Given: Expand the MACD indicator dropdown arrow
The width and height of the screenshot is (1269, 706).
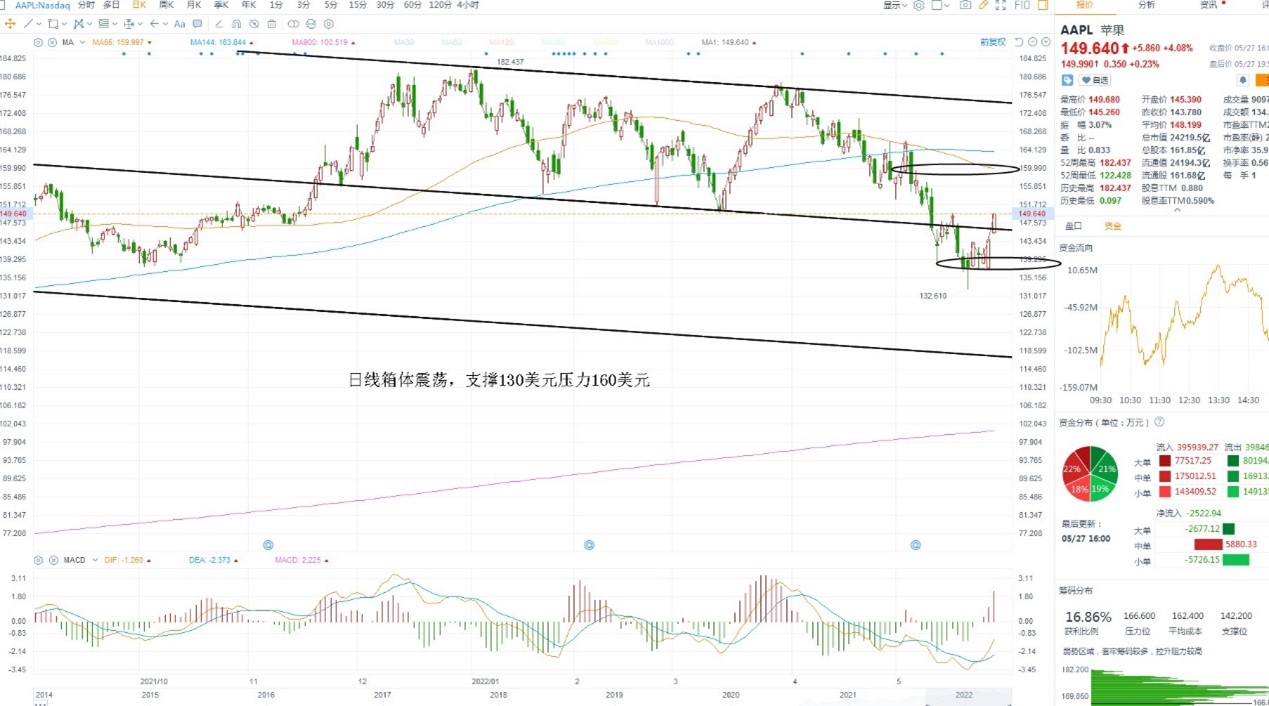Looking at the screenshot, I should 94,560.
